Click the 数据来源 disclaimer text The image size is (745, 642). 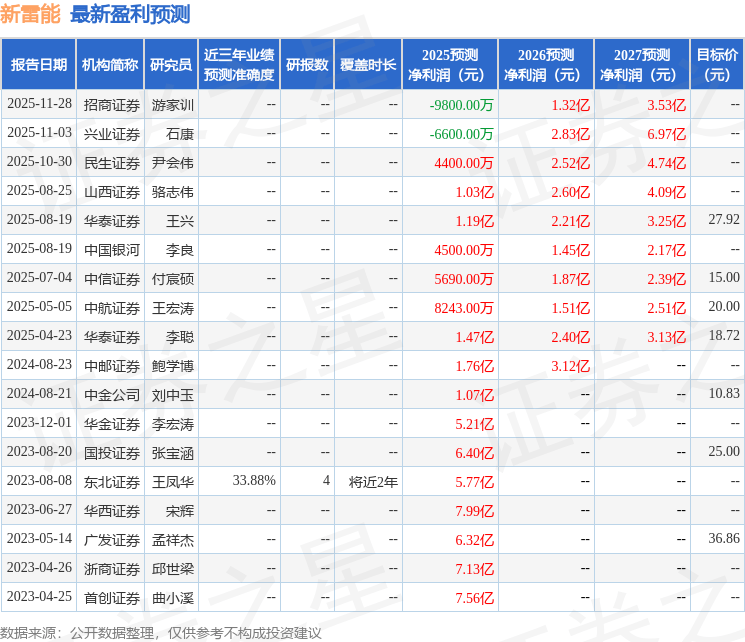pyautogui.click(x=161, y=633)
